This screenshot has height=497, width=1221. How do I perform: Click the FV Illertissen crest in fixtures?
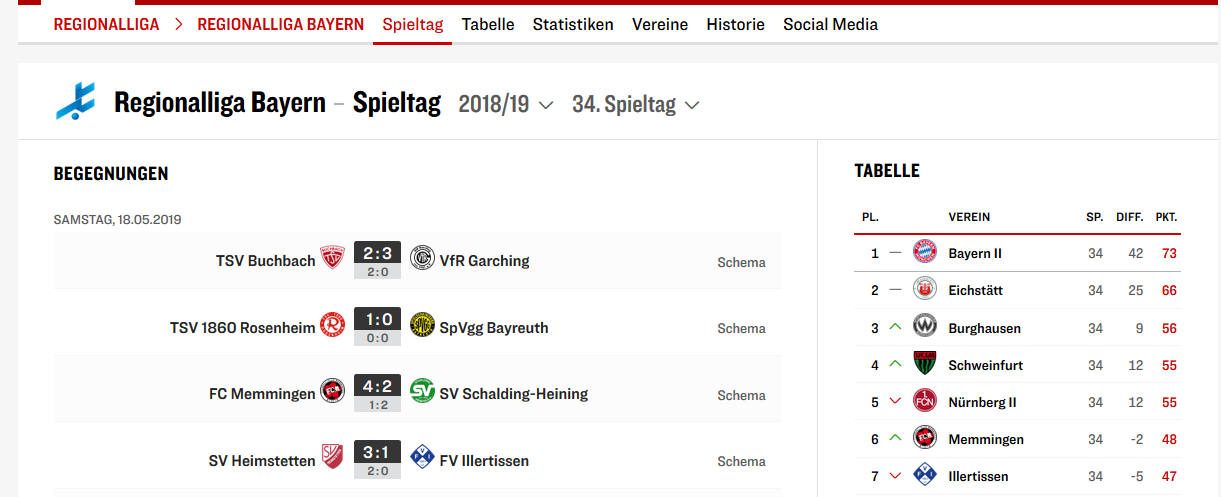click(422, 458)
